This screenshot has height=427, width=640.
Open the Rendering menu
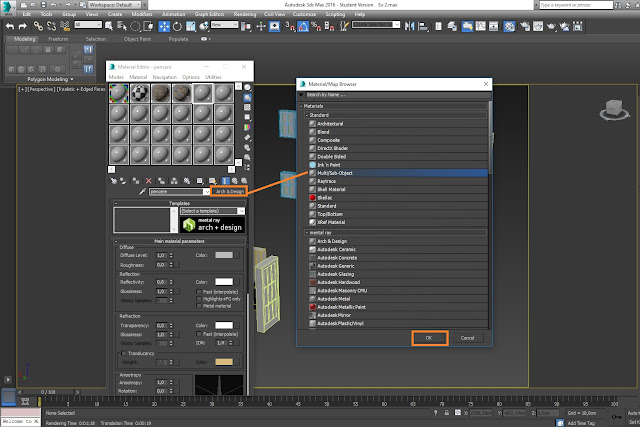point(244,14)
